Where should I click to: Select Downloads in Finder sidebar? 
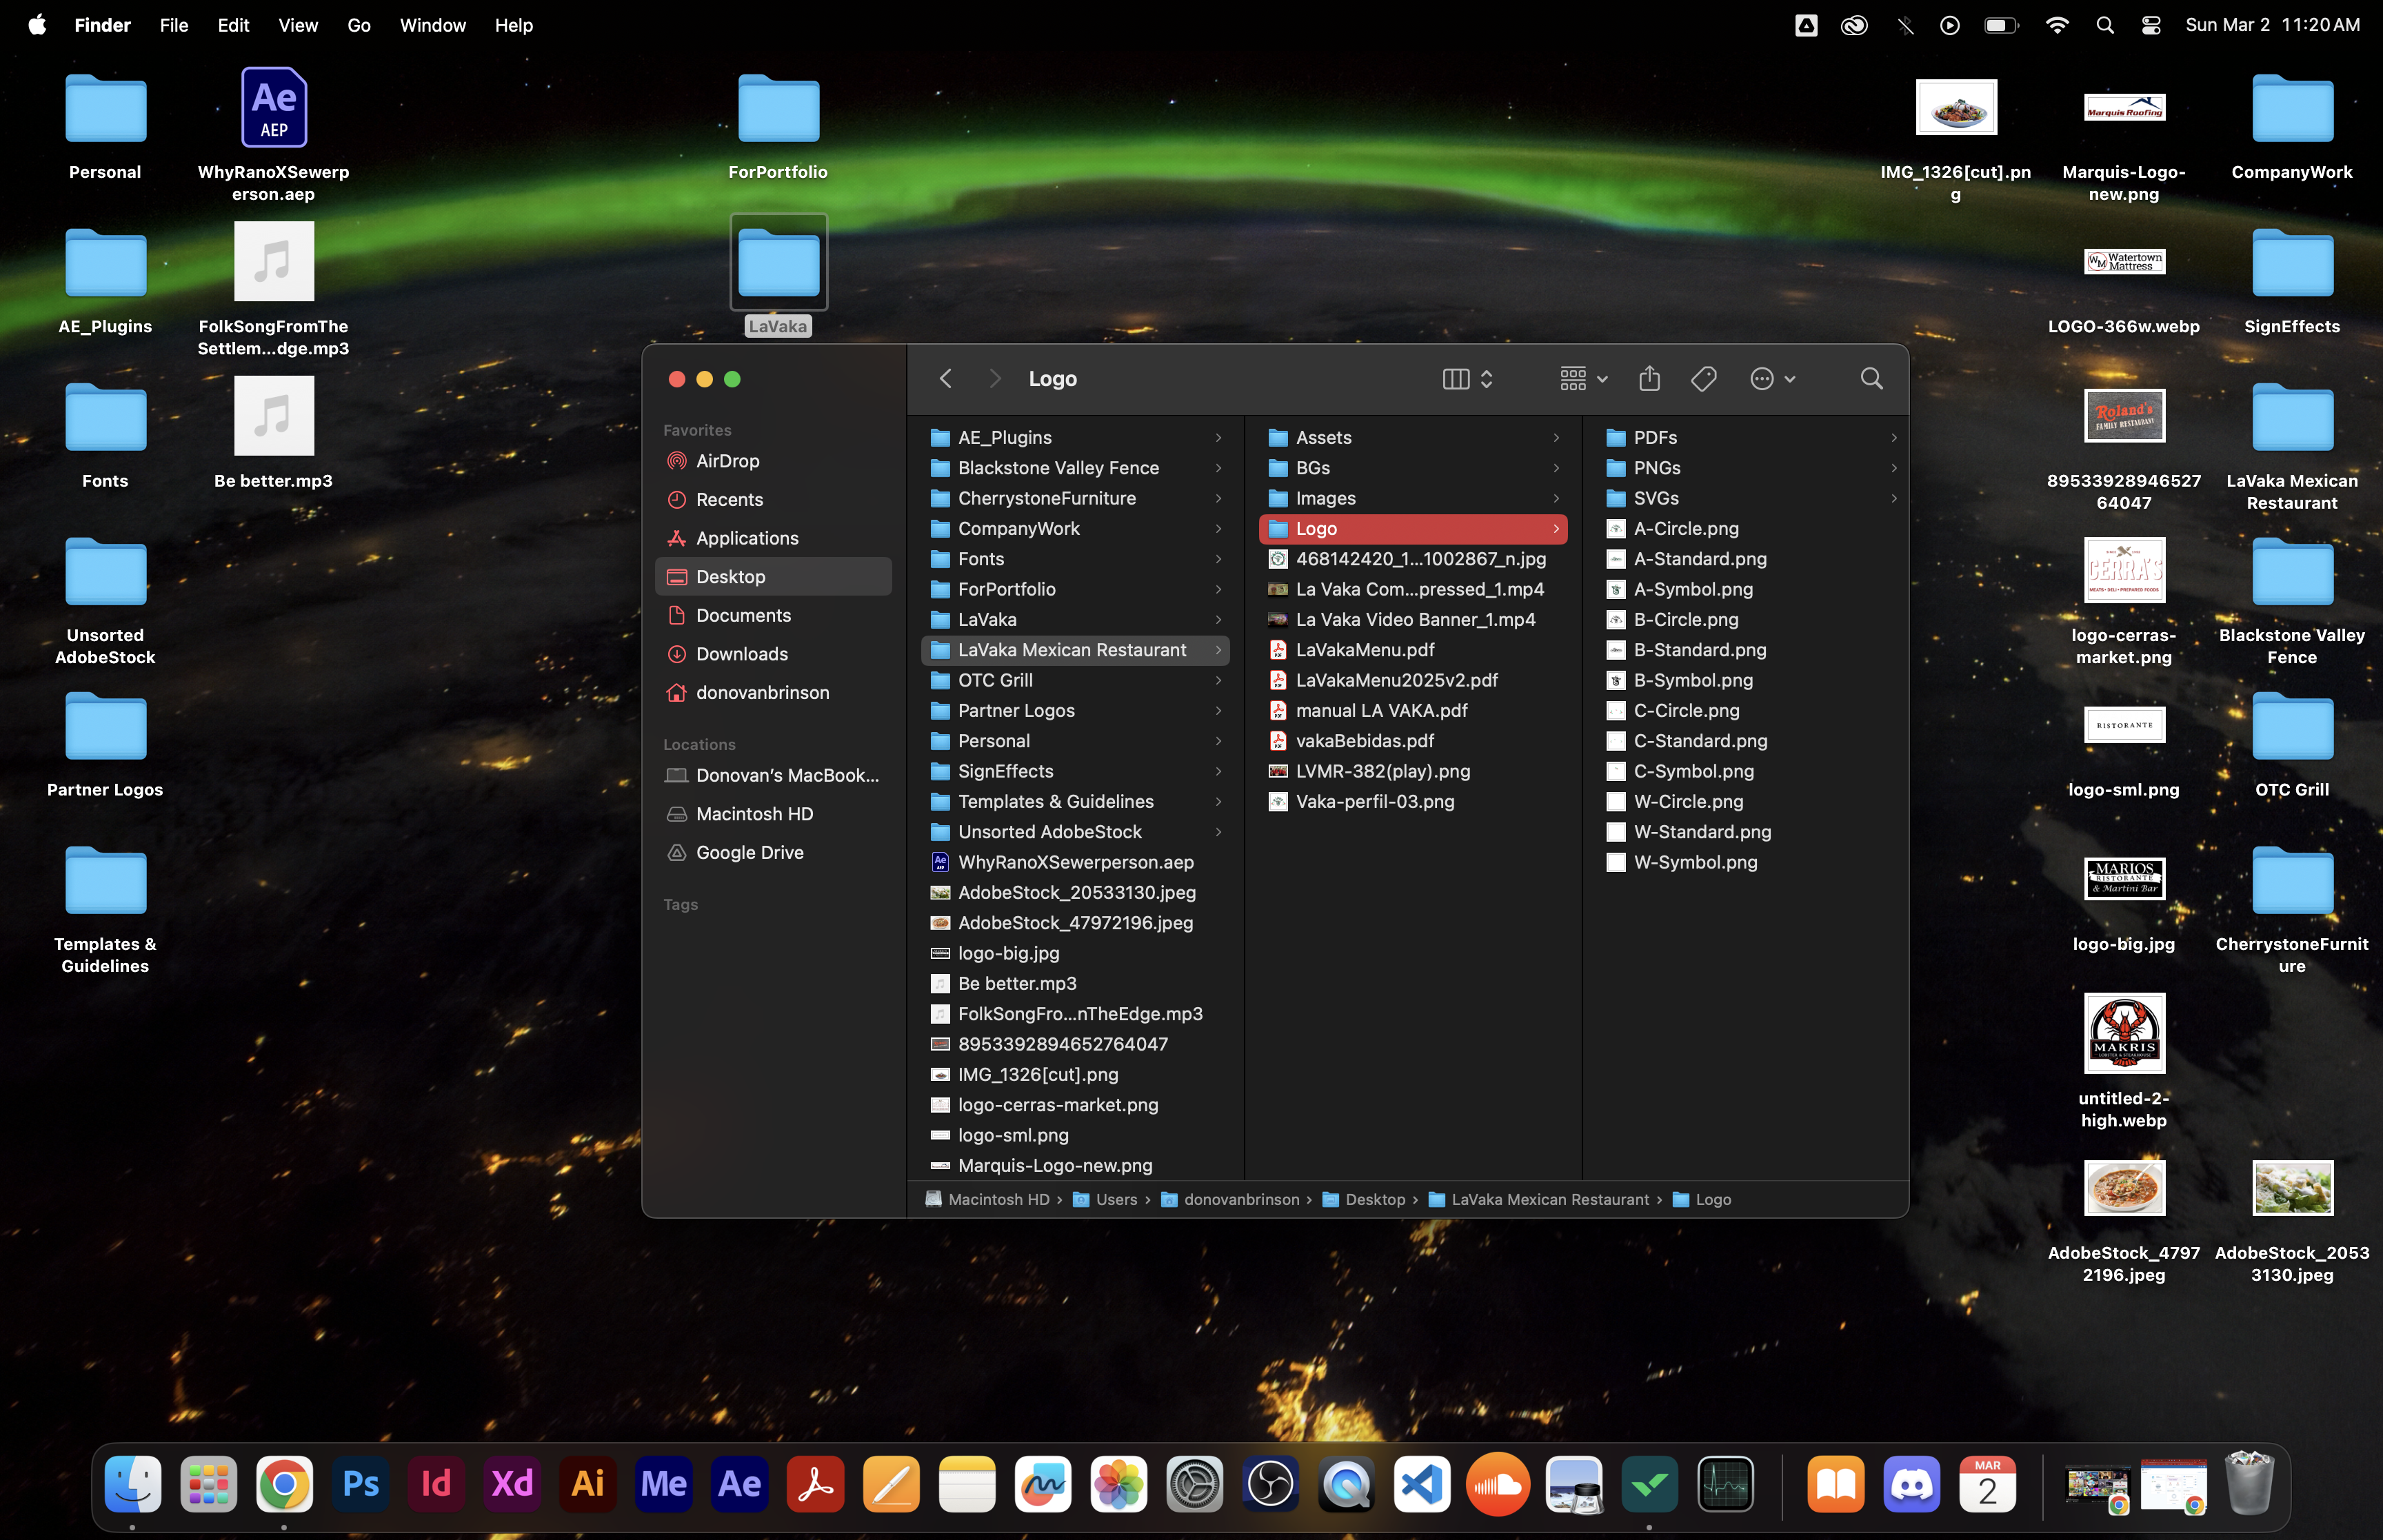pos(741,654)
